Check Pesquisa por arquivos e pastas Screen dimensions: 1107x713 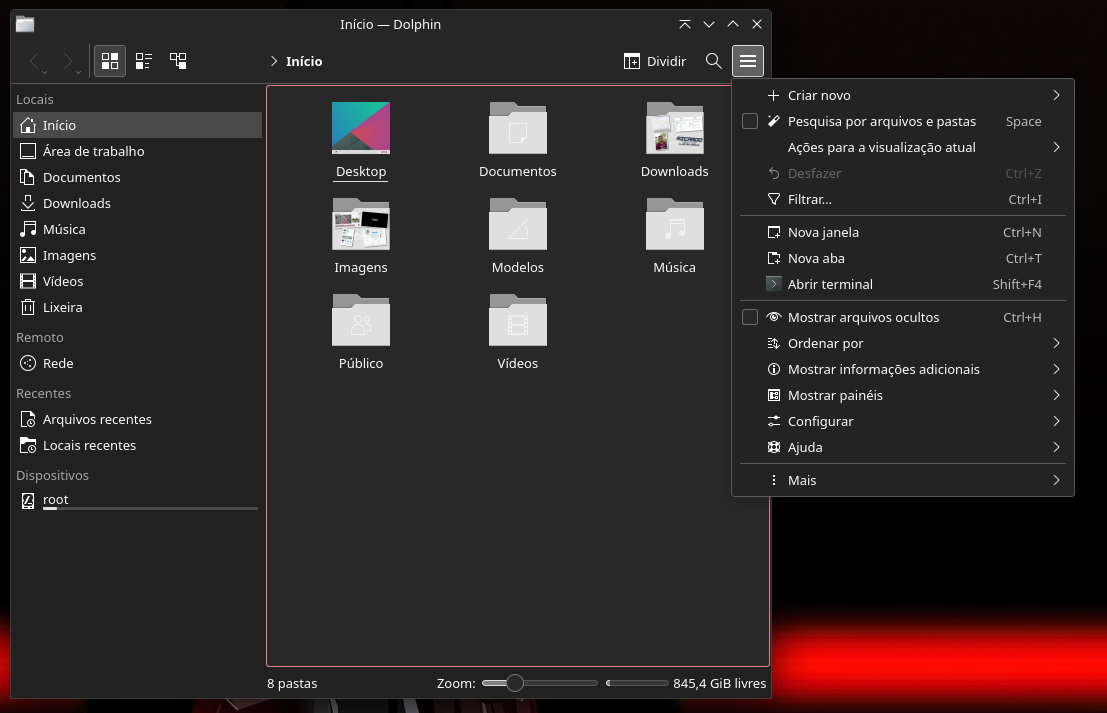750,121
